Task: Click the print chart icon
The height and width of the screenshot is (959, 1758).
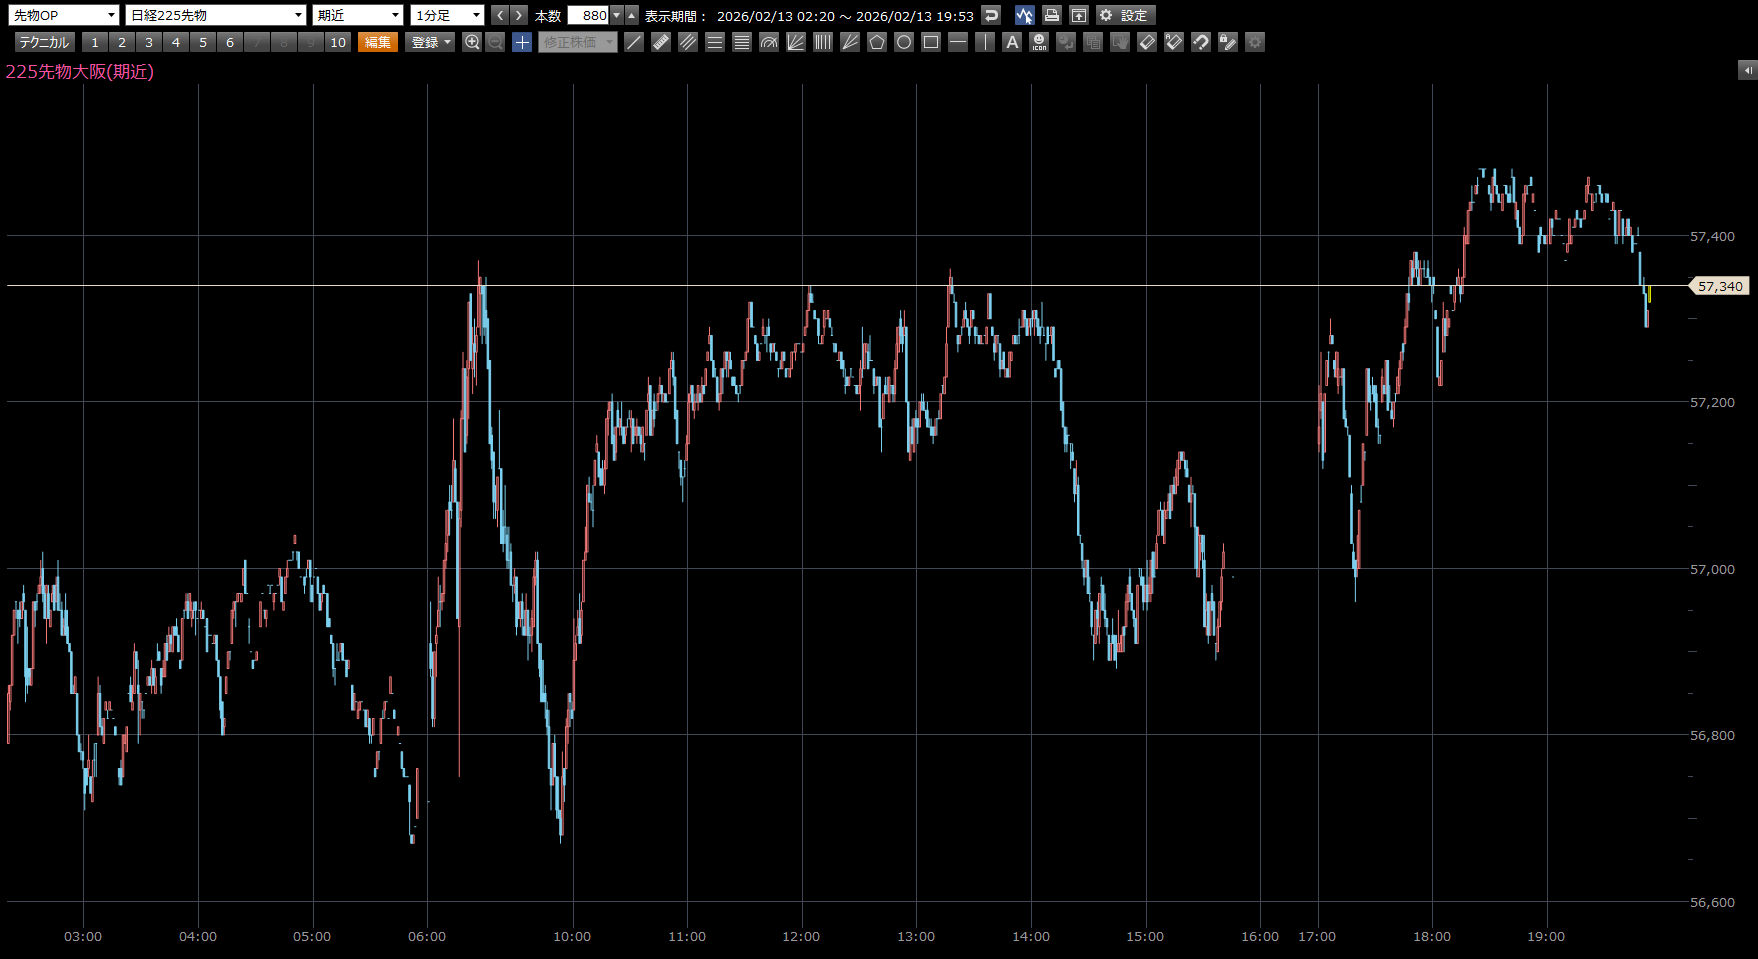Action: click(x=1051, y=15)
